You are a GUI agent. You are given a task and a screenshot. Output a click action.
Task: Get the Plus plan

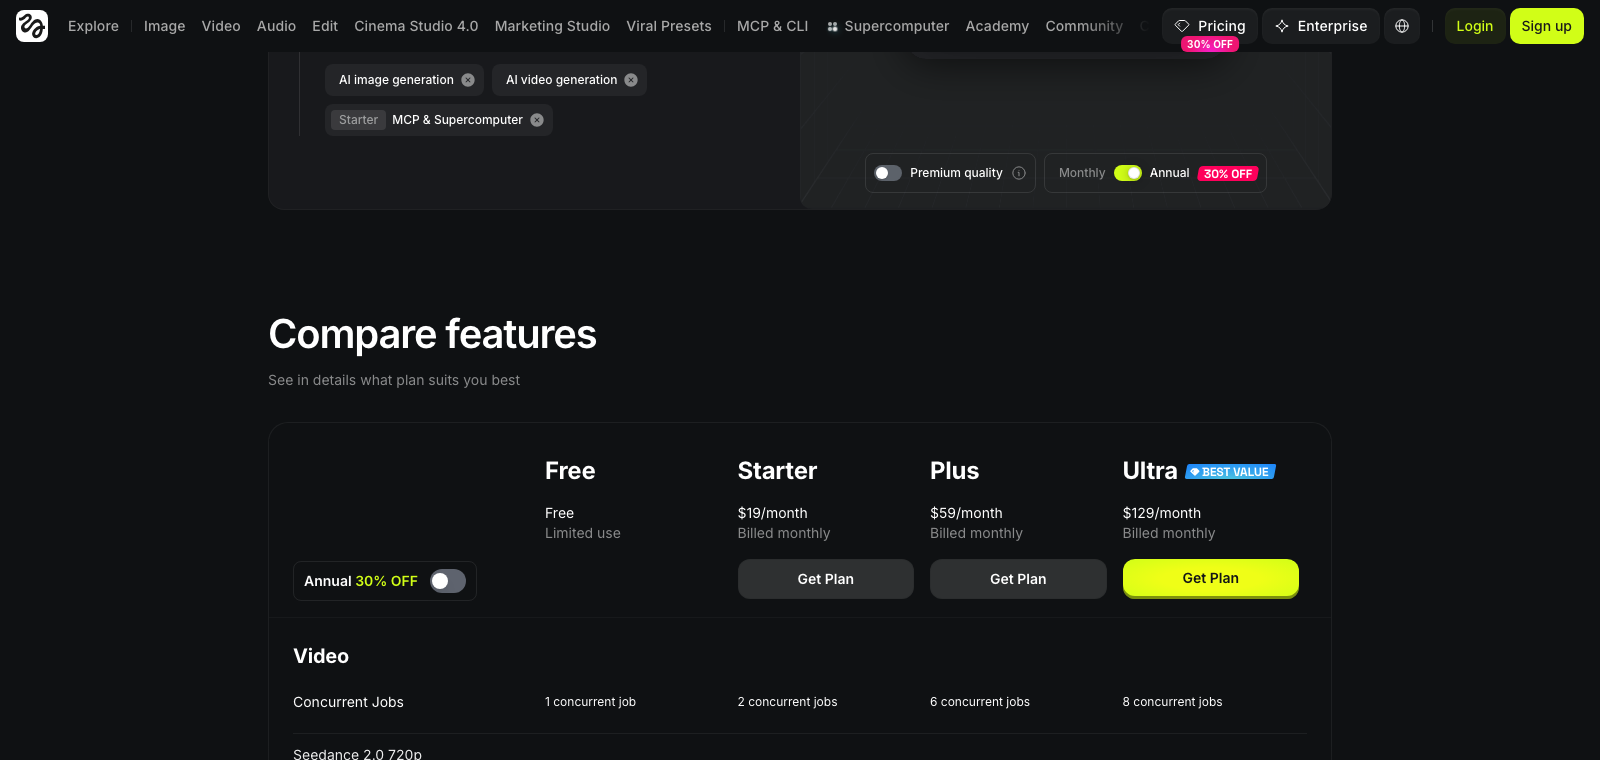pyautogui.click(x=1018, y=579)
